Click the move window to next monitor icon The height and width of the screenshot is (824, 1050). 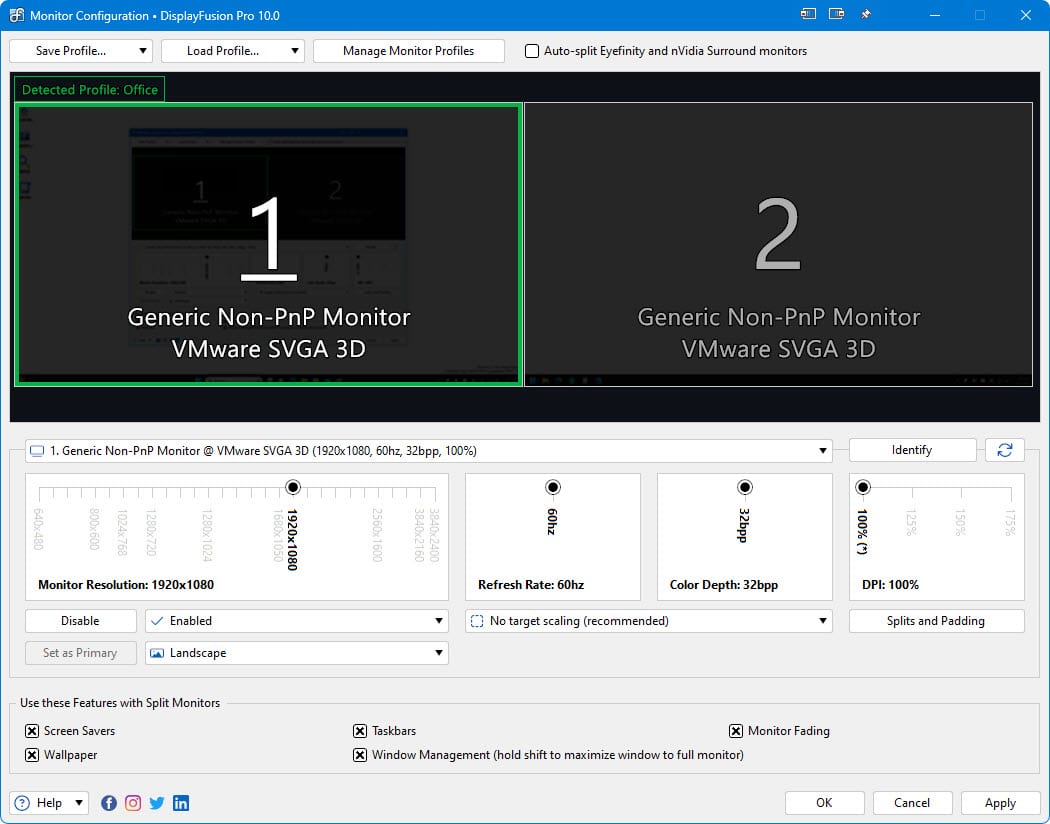pyautogui.click(x=836, y=15)
